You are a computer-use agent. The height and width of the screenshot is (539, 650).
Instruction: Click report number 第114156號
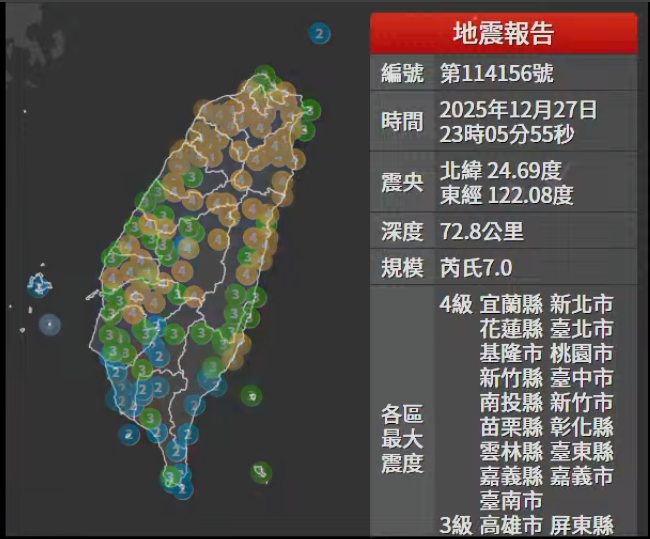click(496, 73)
